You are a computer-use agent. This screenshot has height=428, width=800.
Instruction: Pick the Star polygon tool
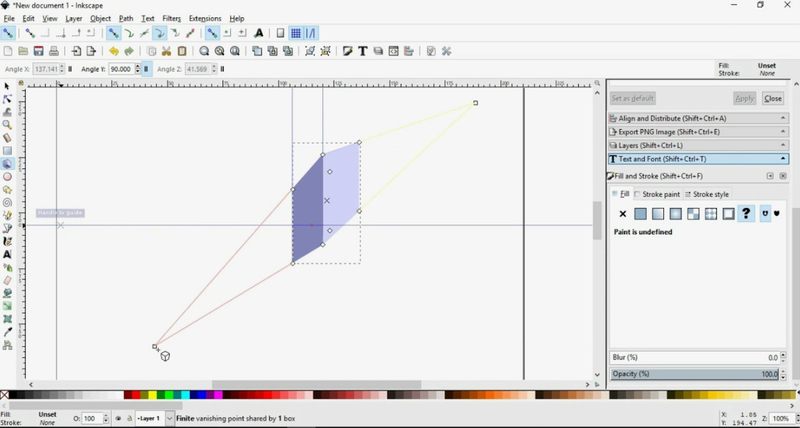[x=7, y=190]
